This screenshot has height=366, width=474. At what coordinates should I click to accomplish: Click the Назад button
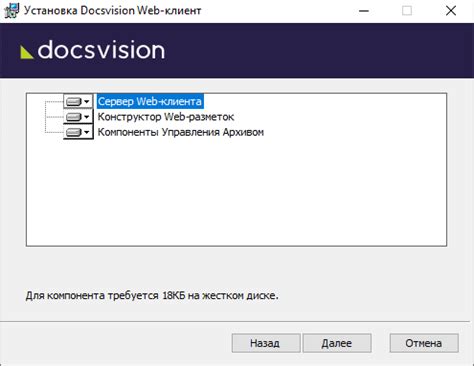pyautogui.click(x=266, y=343)
